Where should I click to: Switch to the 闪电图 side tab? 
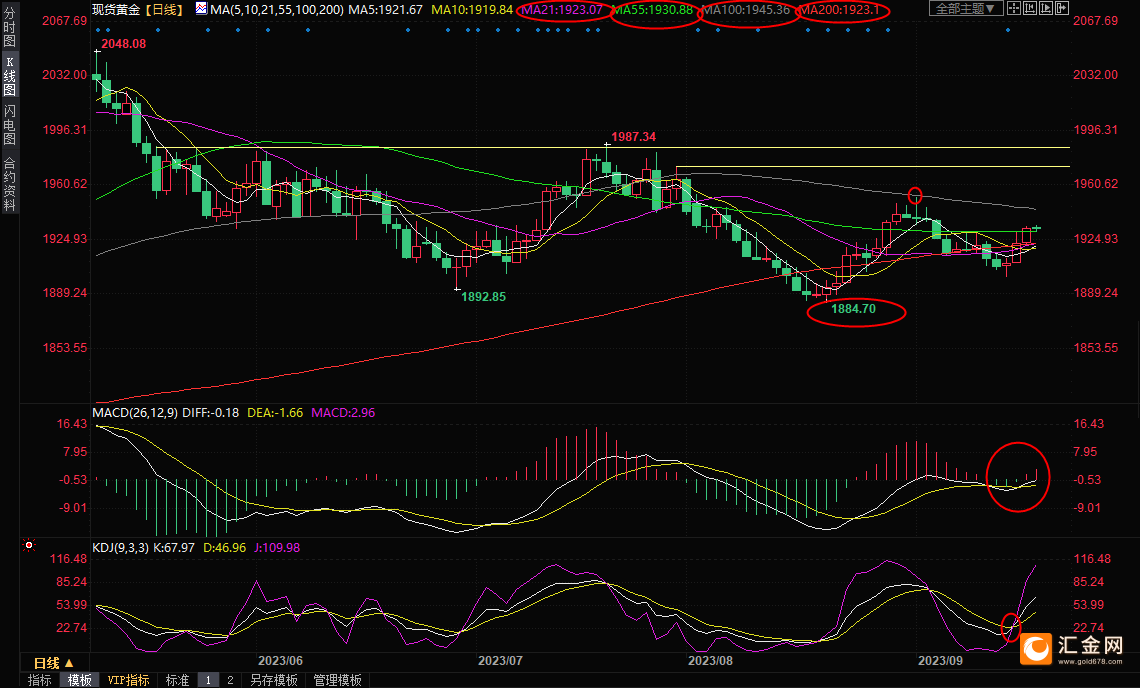coord(9,124)
